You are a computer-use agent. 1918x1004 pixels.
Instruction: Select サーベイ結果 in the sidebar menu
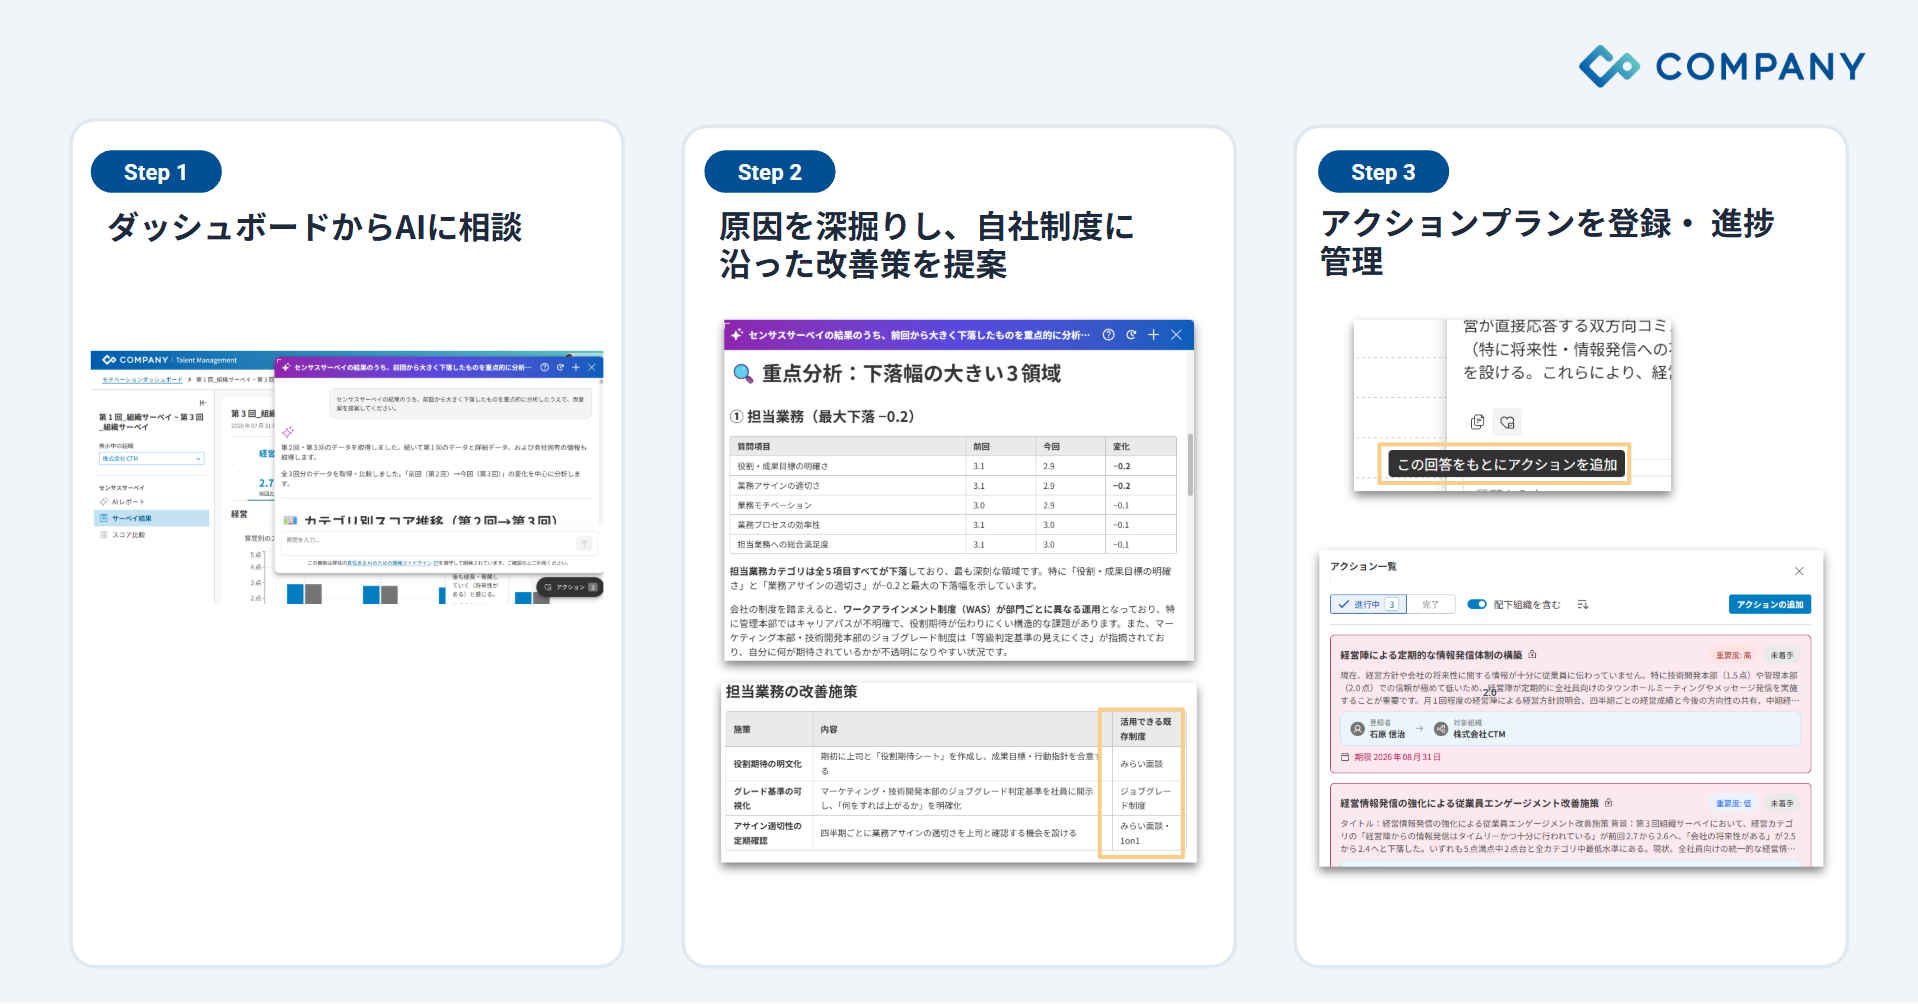point(152,518)
